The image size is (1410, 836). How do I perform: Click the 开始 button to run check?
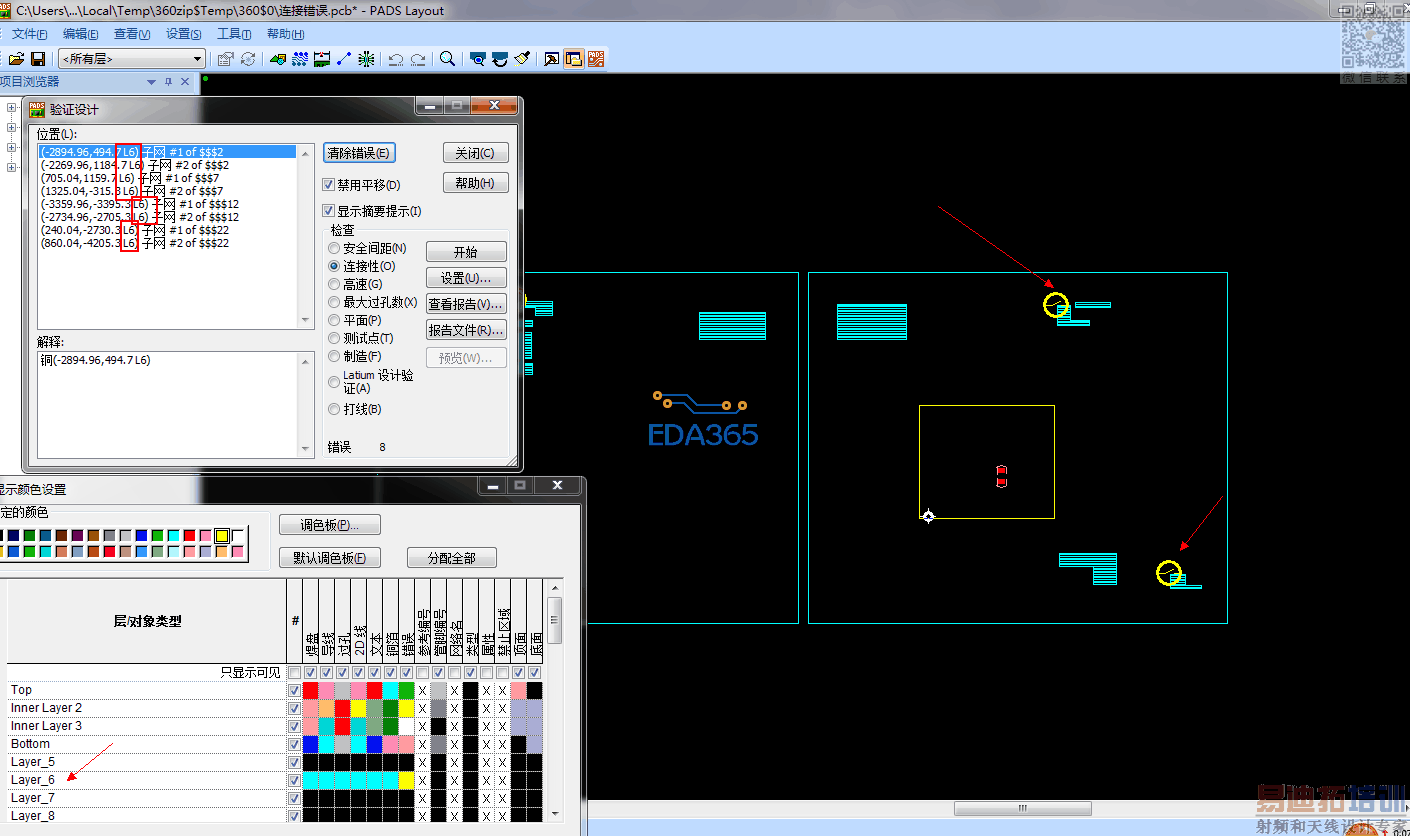pos(466,252)
